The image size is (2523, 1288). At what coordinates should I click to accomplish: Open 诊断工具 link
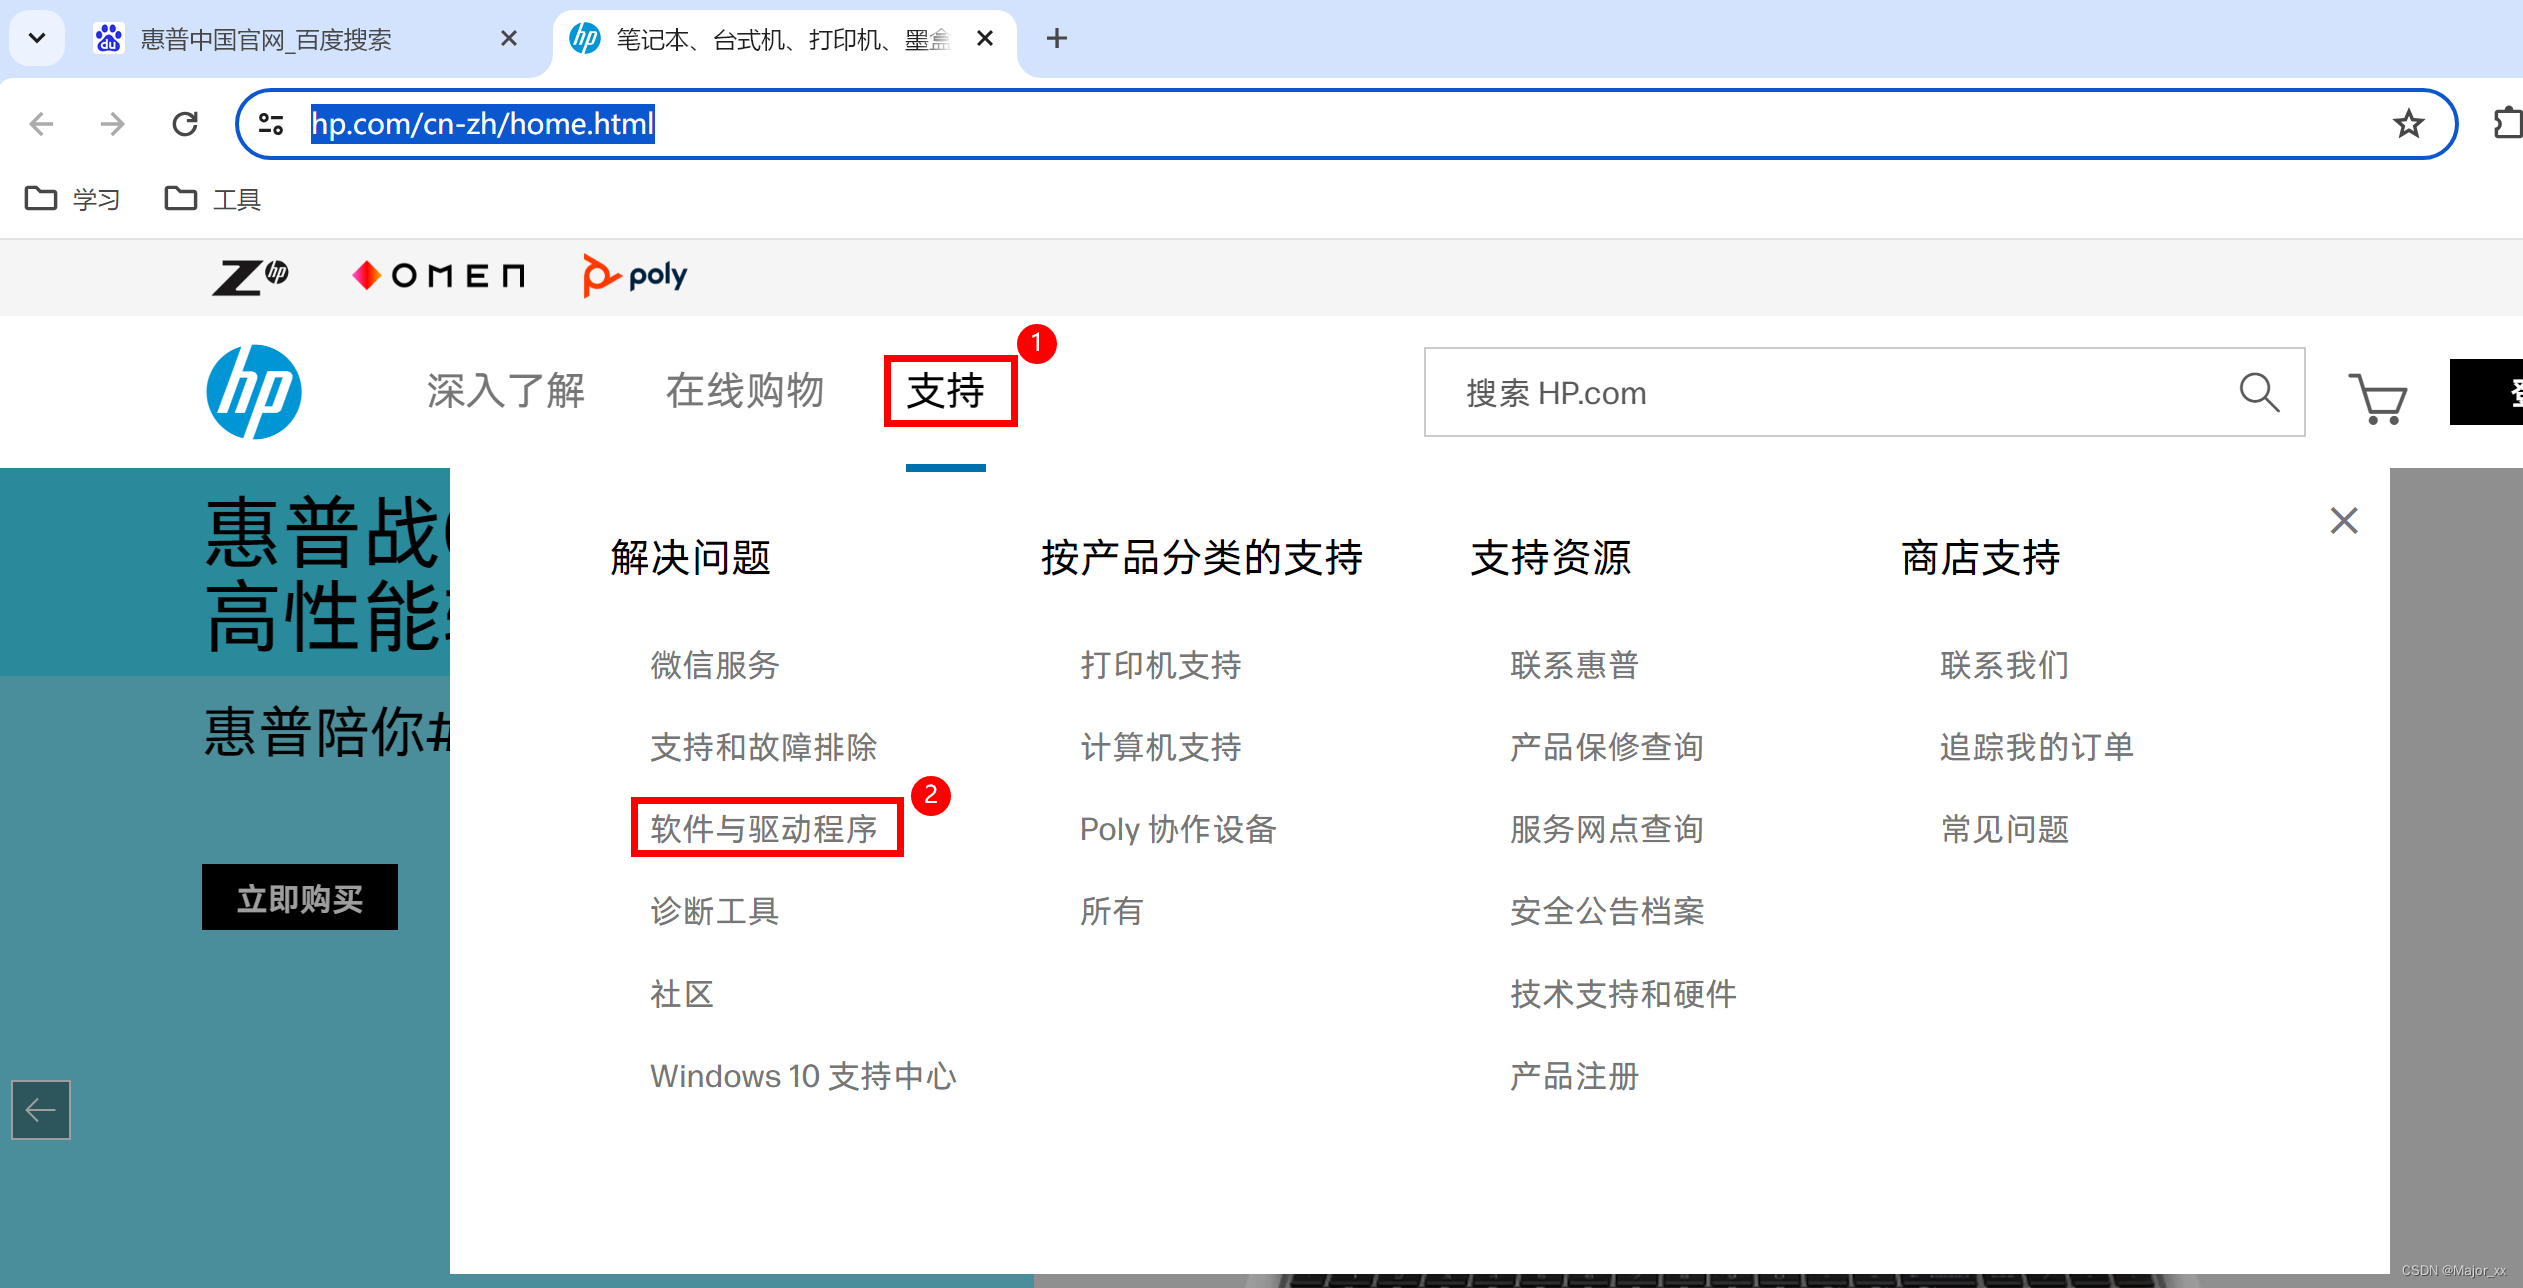click(715, 912)
